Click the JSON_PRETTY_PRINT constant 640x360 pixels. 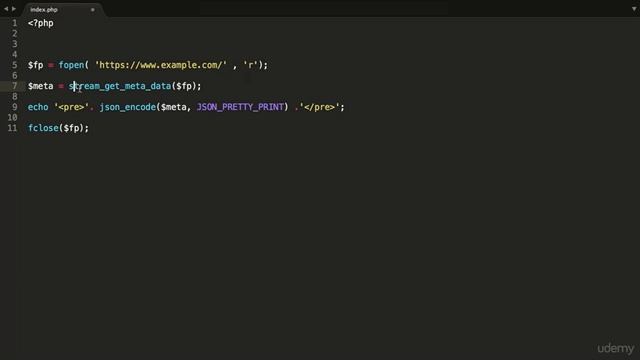point(240,107)
